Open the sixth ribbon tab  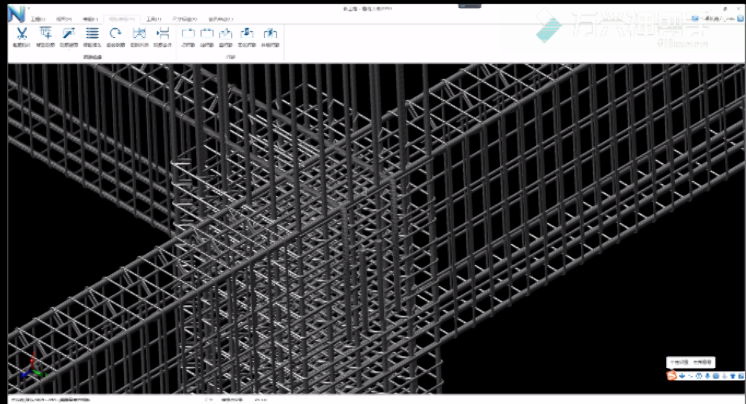(185, 19)
